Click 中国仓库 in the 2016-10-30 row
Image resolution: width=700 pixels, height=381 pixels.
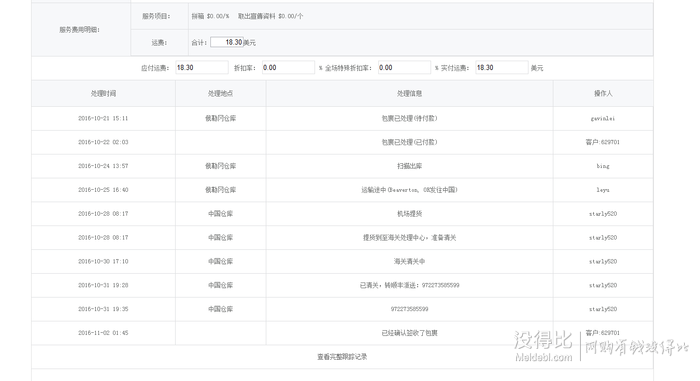click(x=221, y=261)
